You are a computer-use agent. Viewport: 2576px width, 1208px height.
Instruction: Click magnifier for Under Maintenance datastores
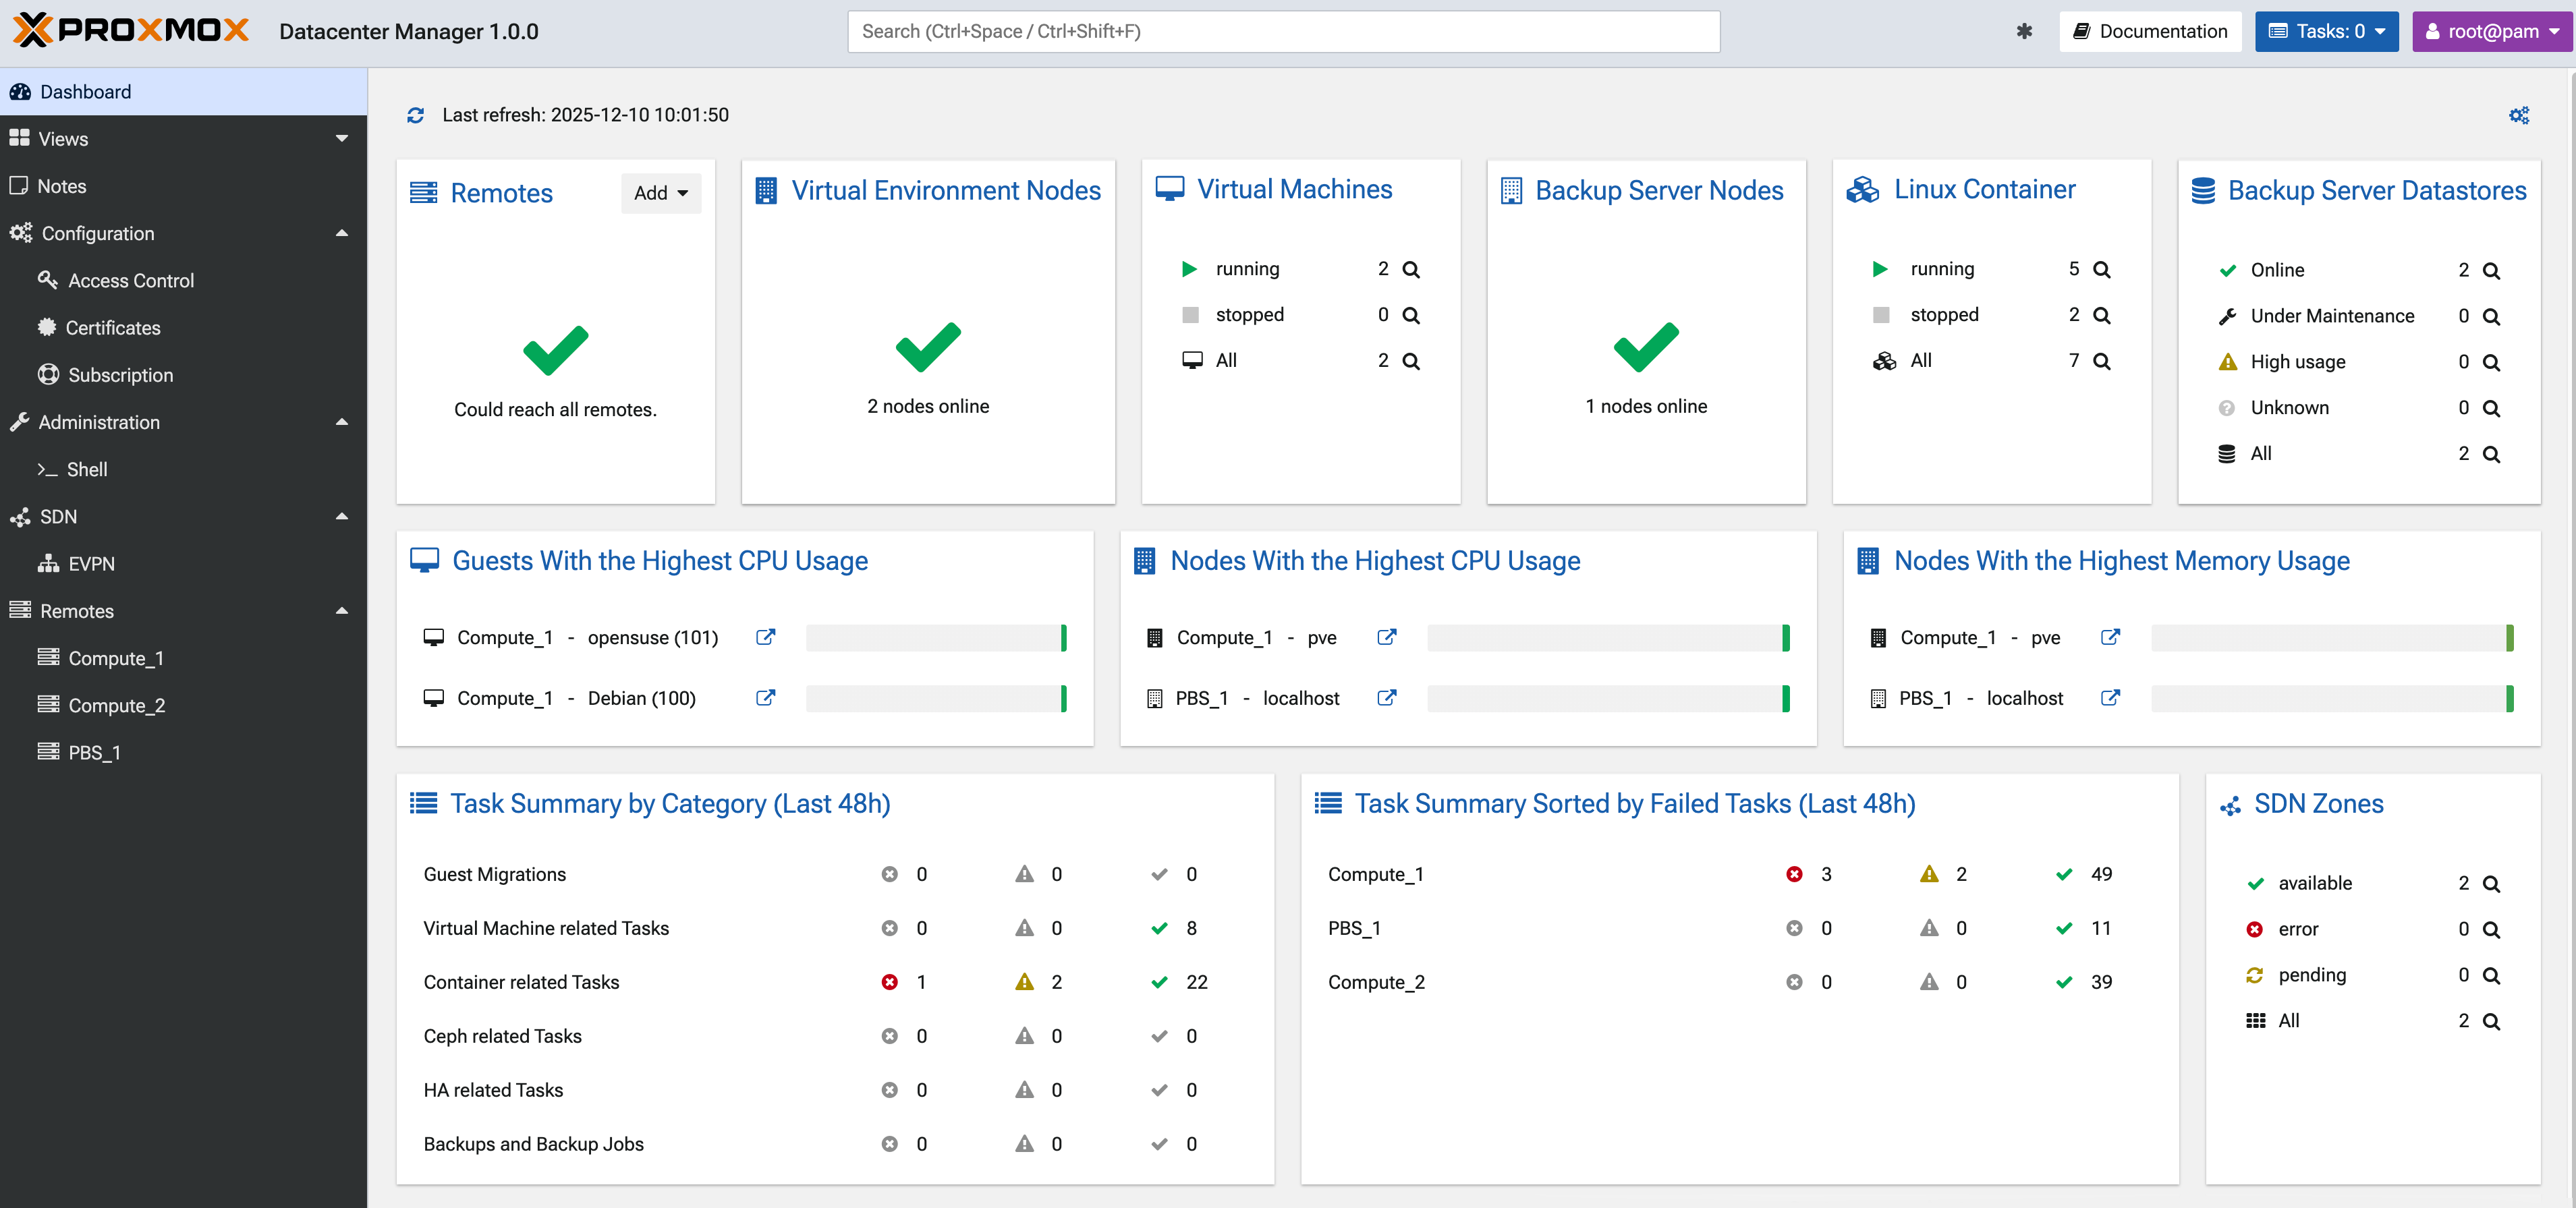pos(2491,316)
